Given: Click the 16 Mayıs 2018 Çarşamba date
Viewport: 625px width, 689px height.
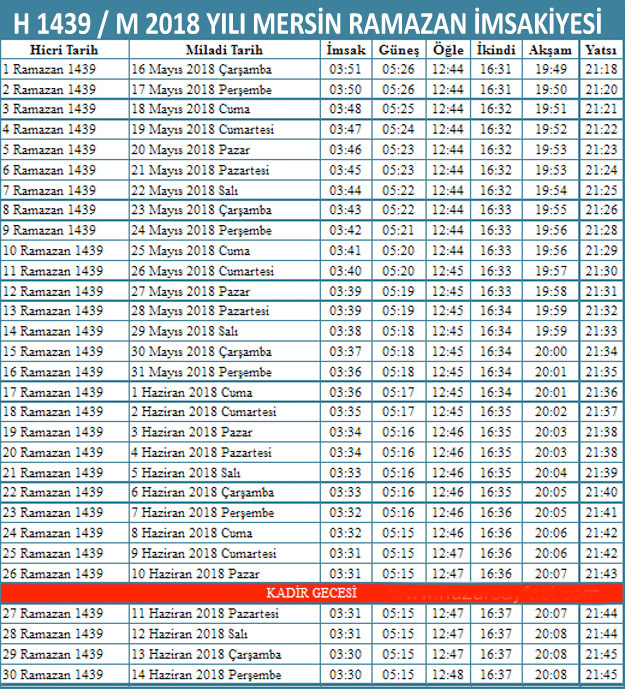Looking at the screenshot, I should [201, 69].
